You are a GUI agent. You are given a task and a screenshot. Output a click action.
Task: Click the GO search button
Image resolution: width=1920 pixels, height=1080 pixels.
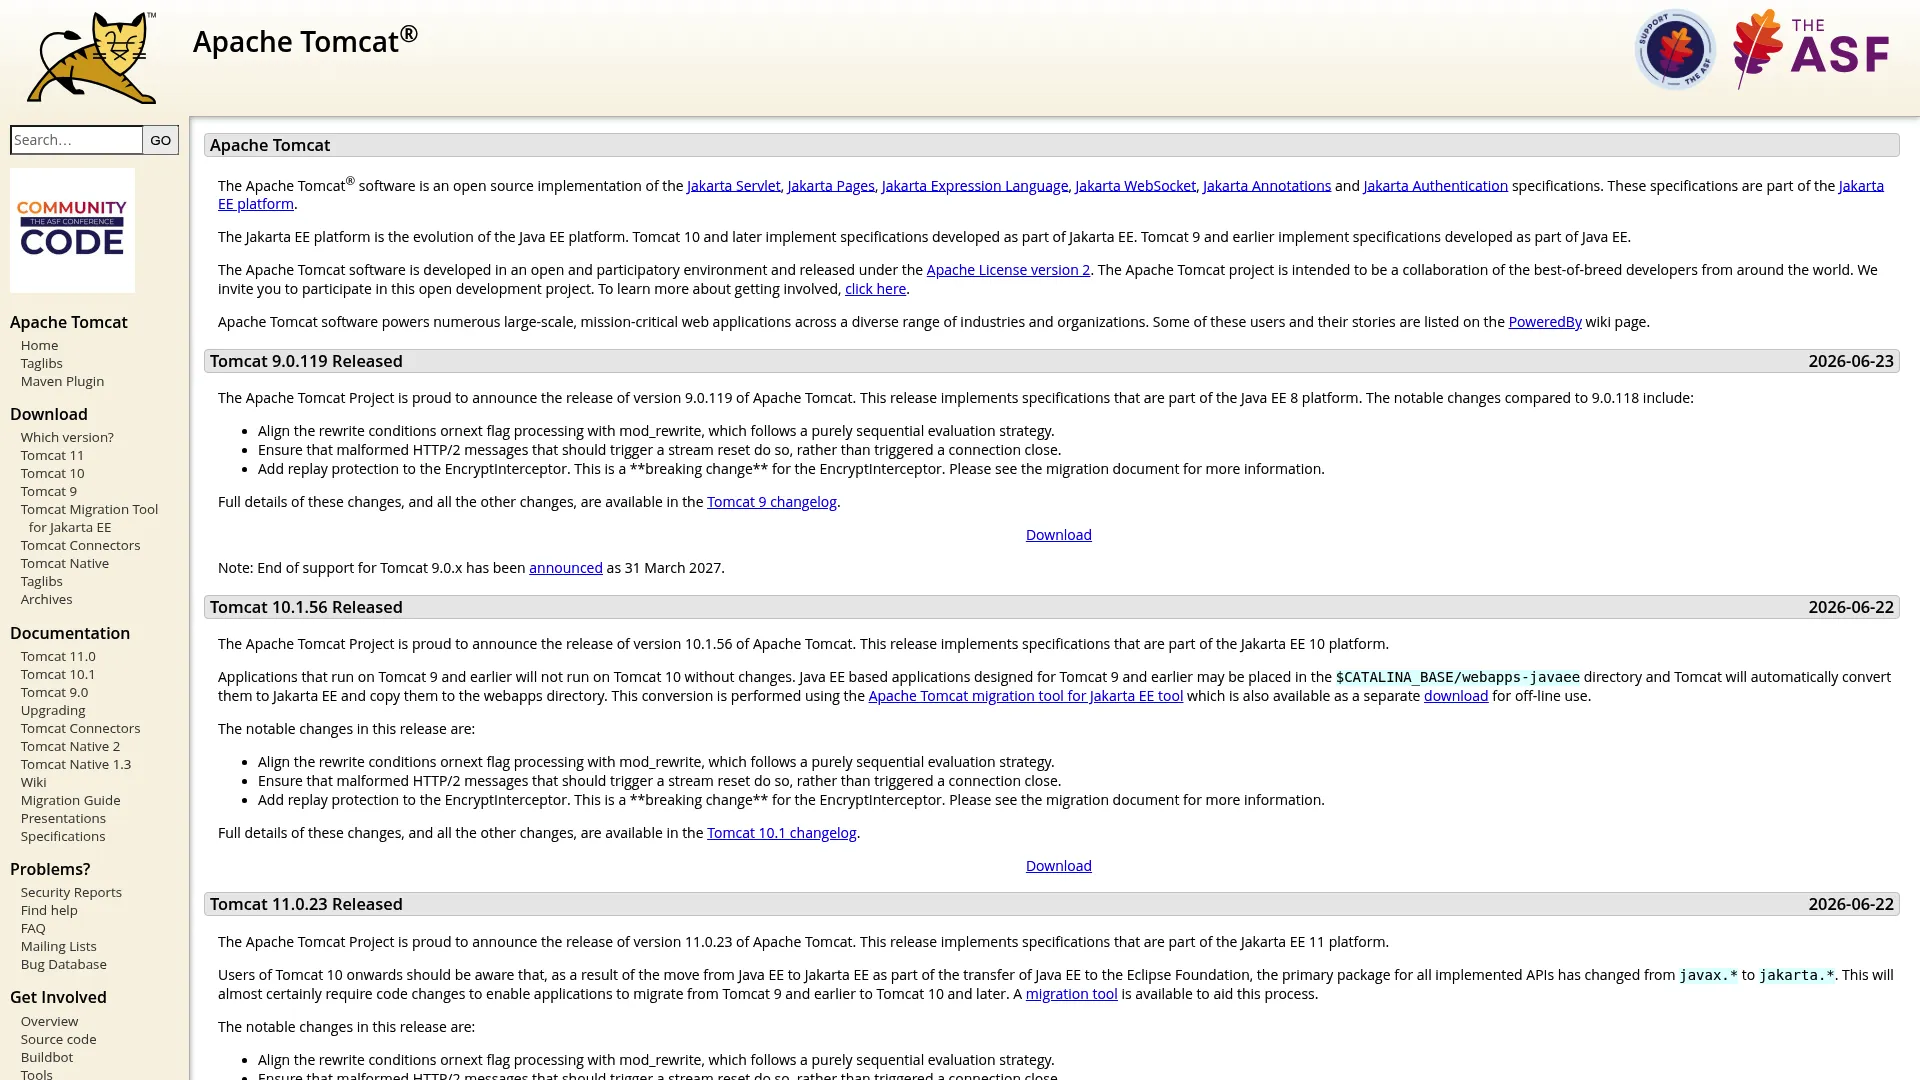[x=160, y=140]
